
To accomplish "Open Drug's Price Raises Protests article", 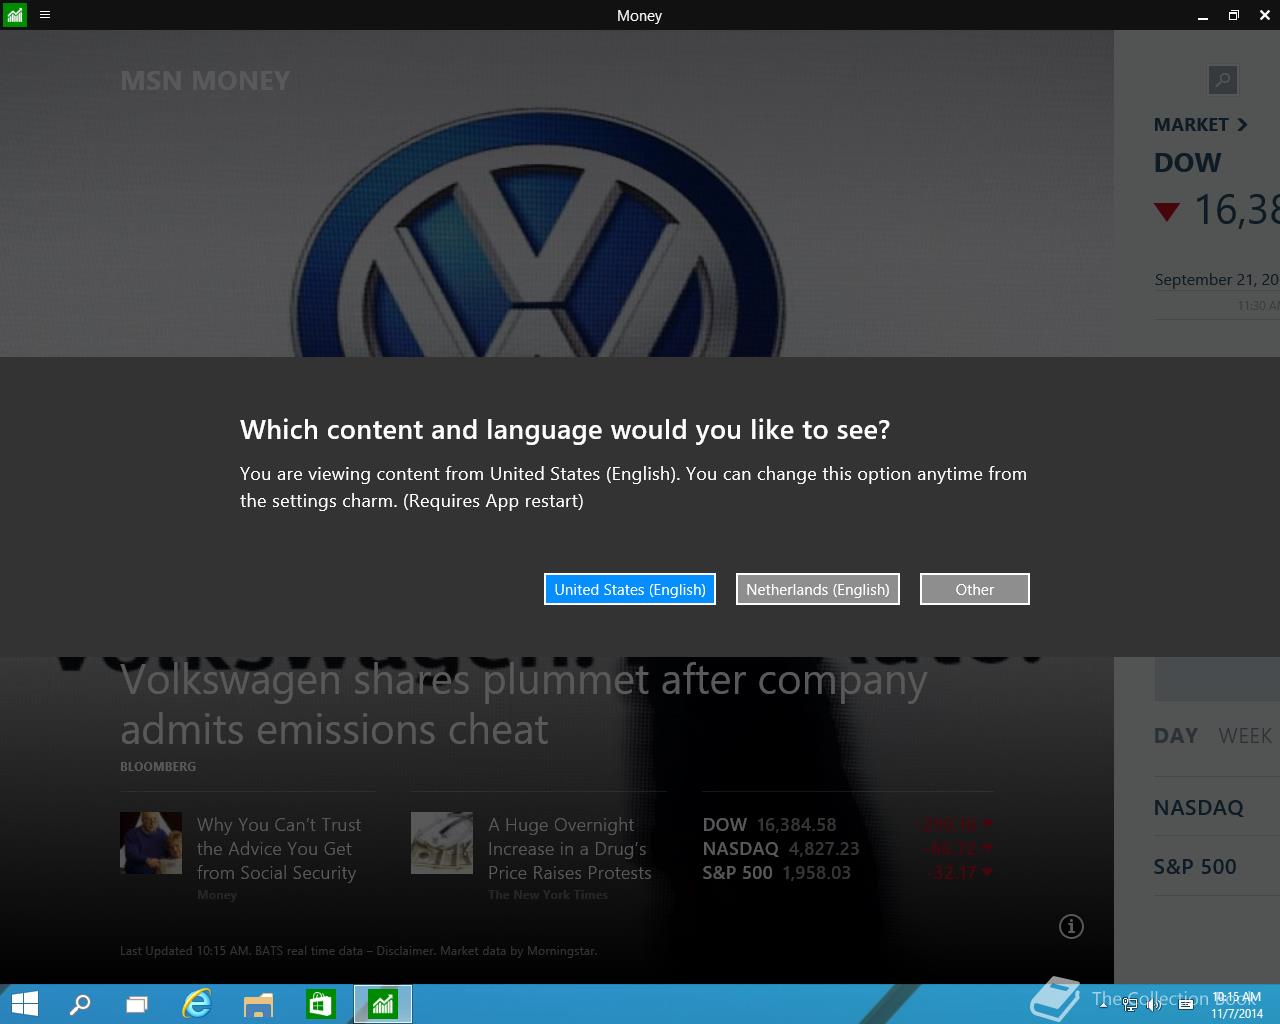I will coord(570,848).
